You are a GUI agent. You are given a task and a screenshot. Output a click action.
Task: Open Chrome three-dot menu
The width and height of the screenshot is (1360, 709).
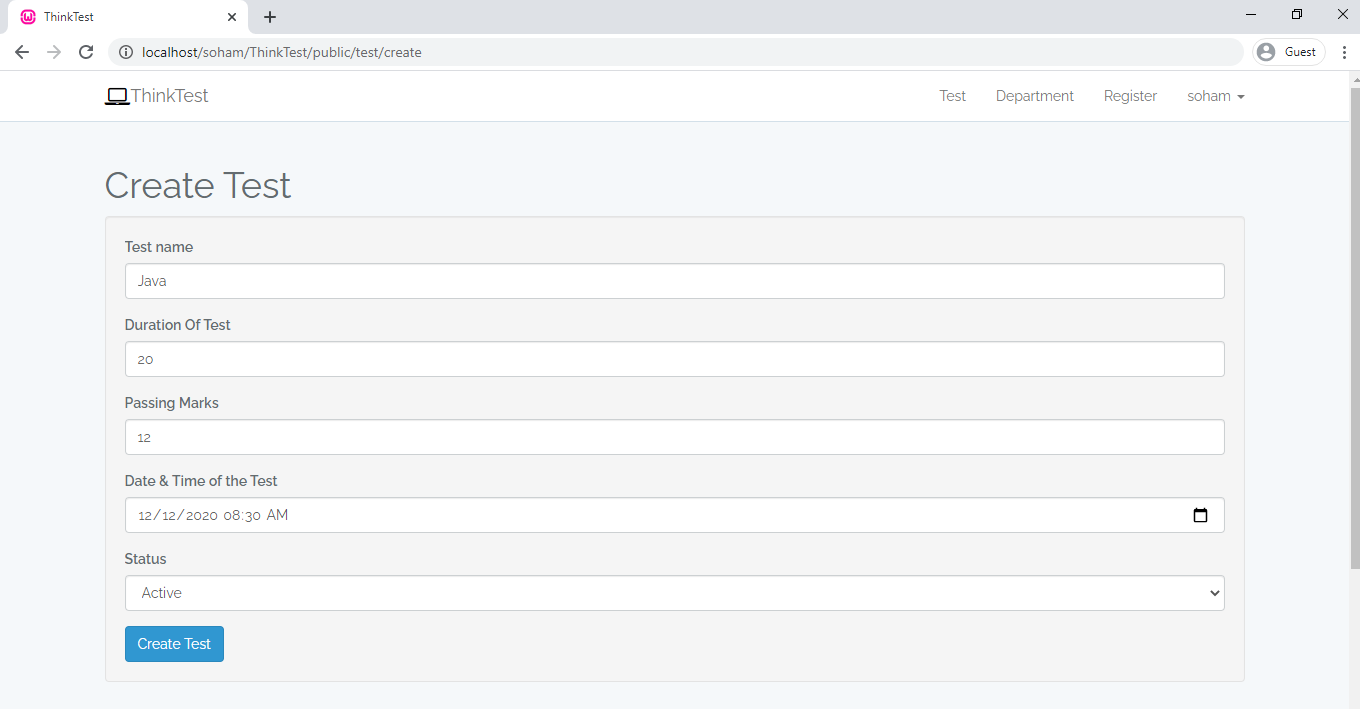point(1344,52)
